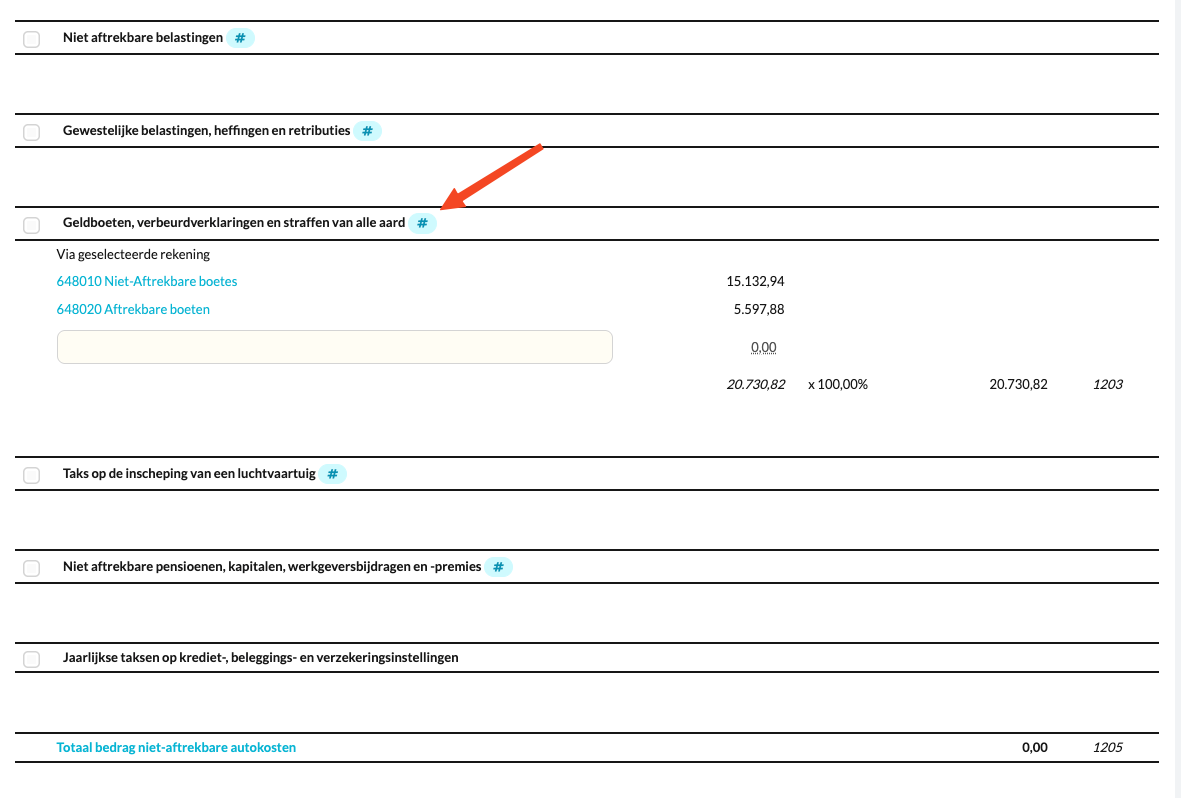The width and height of the screenshot is (1181, 798).
Task: Click the # tag next to Geldboeten, verbeurdverklaringen
Action: [x=423, y=223]
